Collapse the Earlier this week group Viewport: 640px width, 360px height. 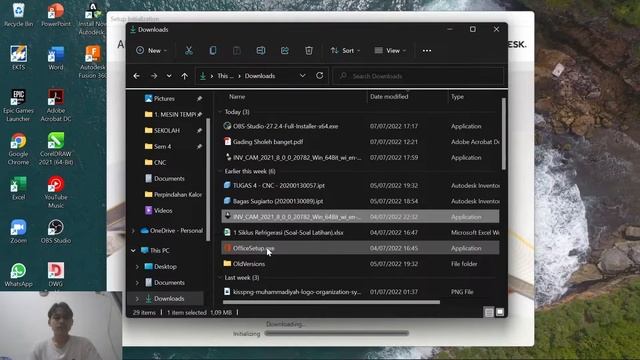click(220, 171)
